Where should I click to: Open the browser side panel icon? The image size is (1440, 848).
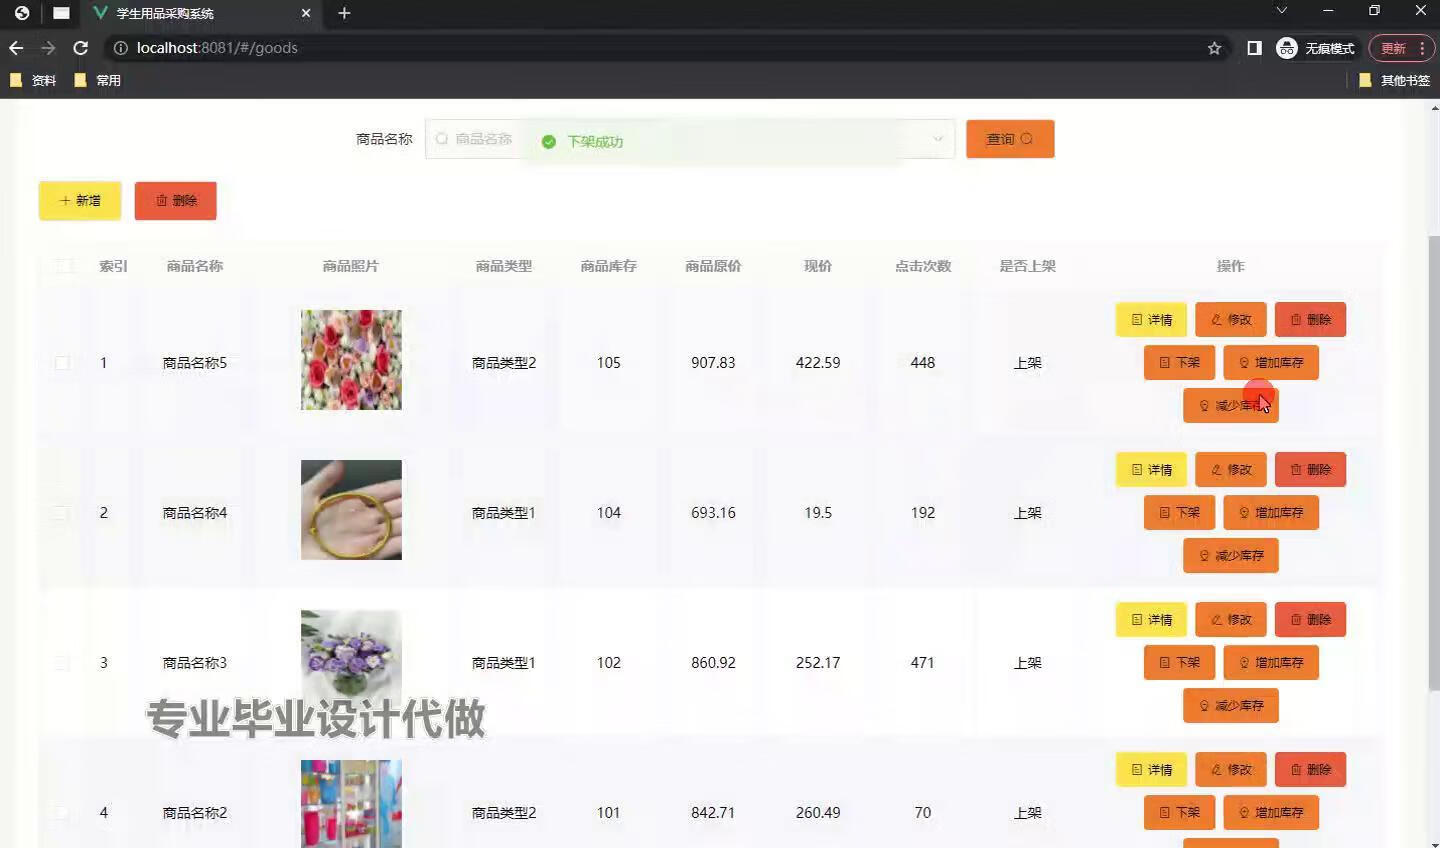coord(1254,48)
